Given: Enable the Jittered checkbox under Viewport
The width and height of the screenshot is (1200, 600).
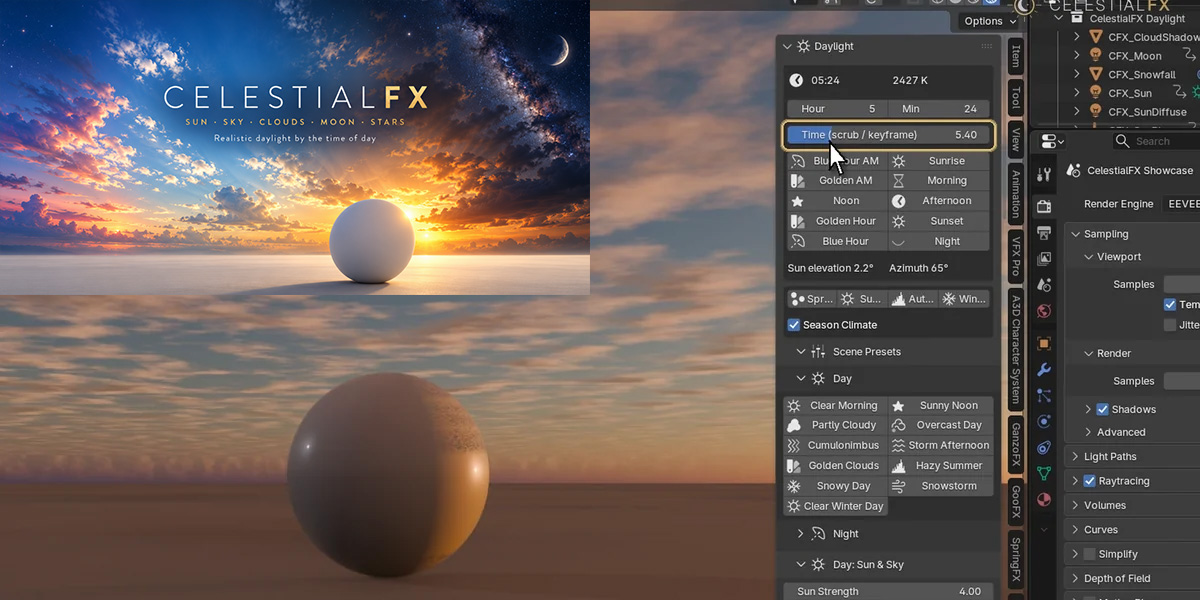Looking at the screenshot, I should click(1170, 325).
